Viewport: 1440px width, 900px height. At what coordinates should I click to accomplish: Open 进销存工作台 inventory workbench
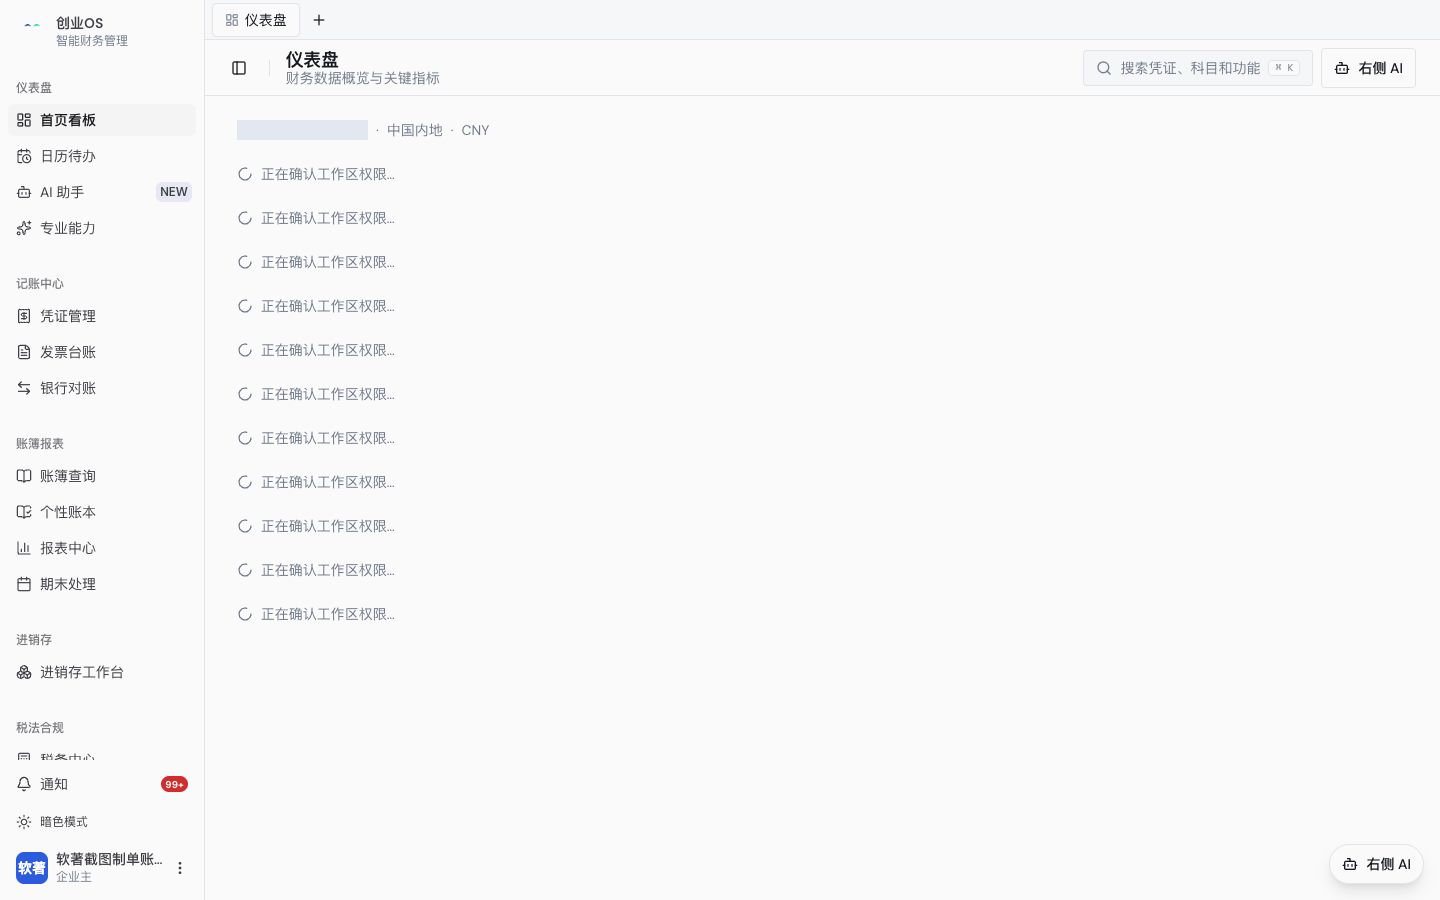point(102,672)
